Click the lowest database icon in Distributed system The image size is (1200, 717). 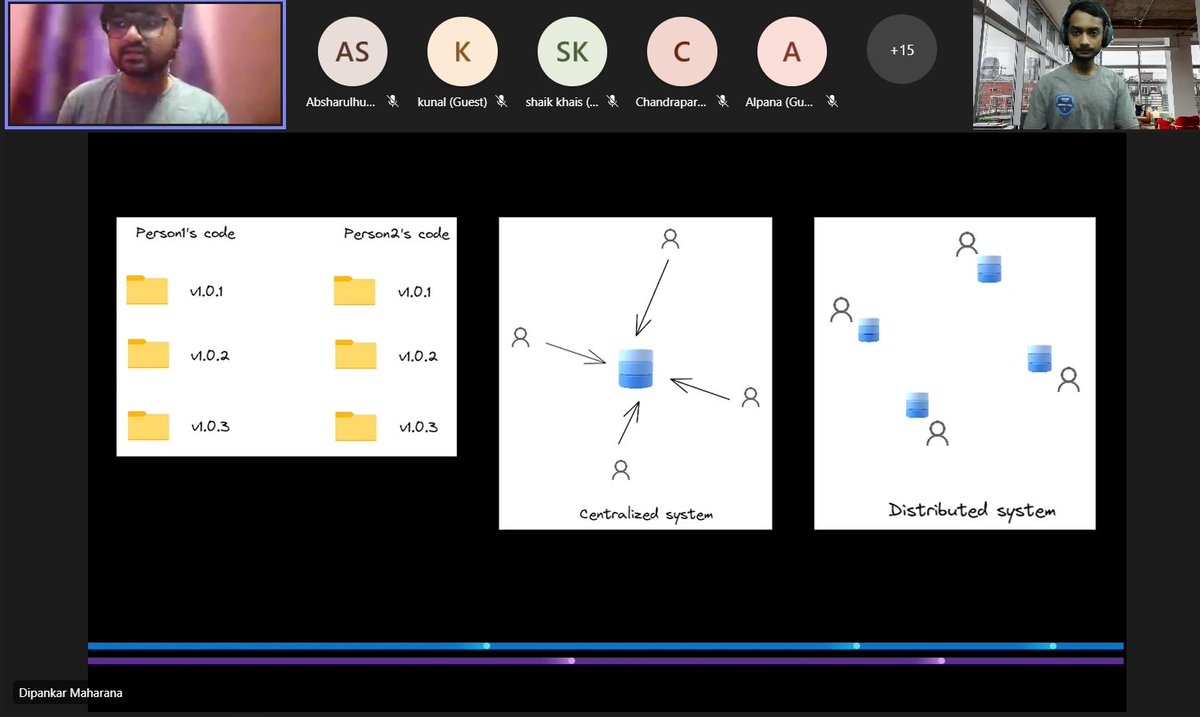(917, 404)
